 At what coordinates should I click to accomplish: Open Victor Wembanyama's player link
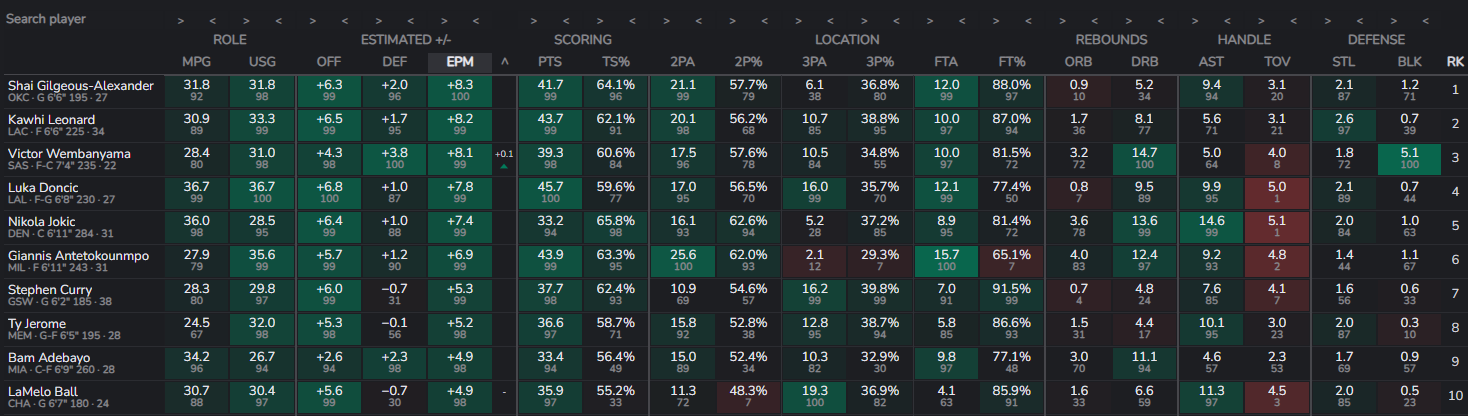[x=69, y=154]
